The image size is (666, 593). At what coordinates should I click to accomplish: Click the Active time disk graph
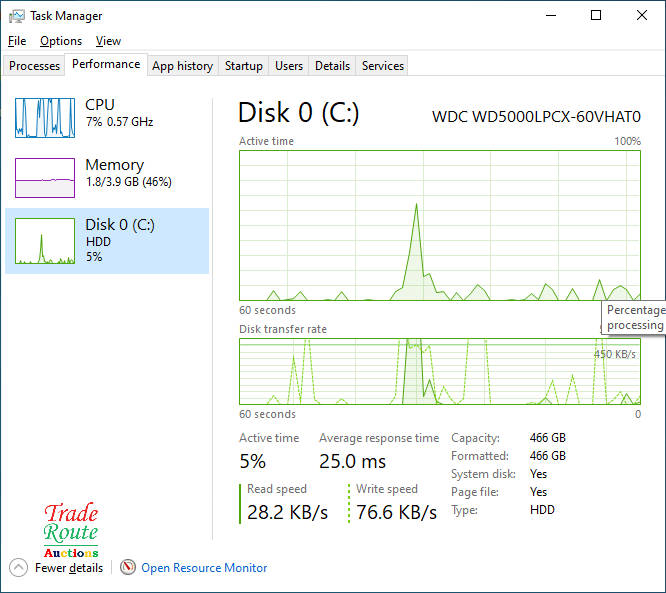tap(439, 225)
